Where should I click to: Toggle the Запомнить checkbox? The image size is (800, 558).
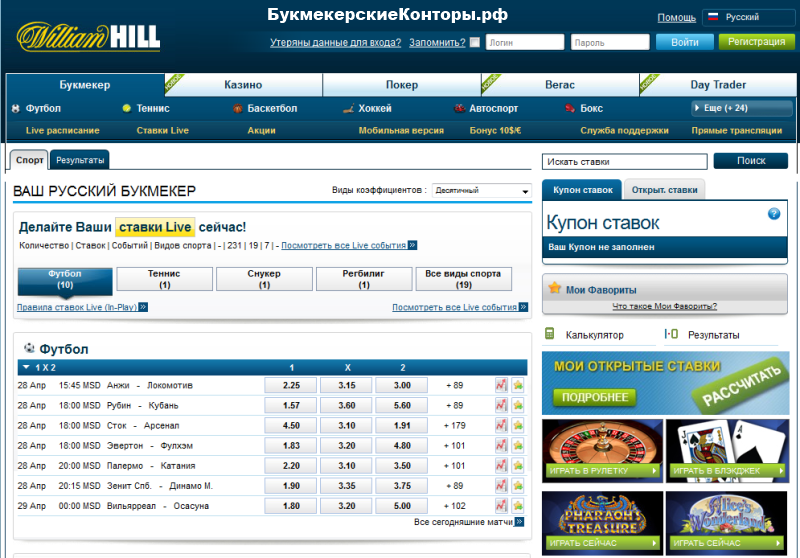474,42
